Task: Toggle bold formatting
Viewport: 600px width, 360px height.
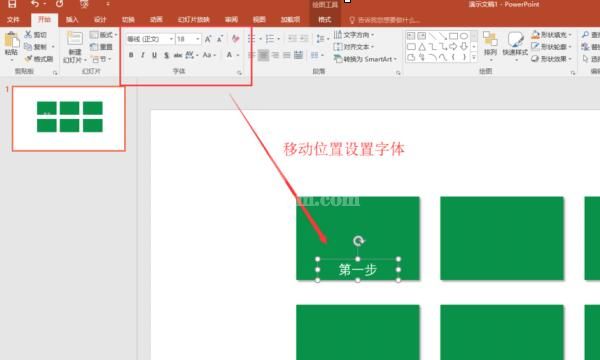Action: (x=131, y=55)
